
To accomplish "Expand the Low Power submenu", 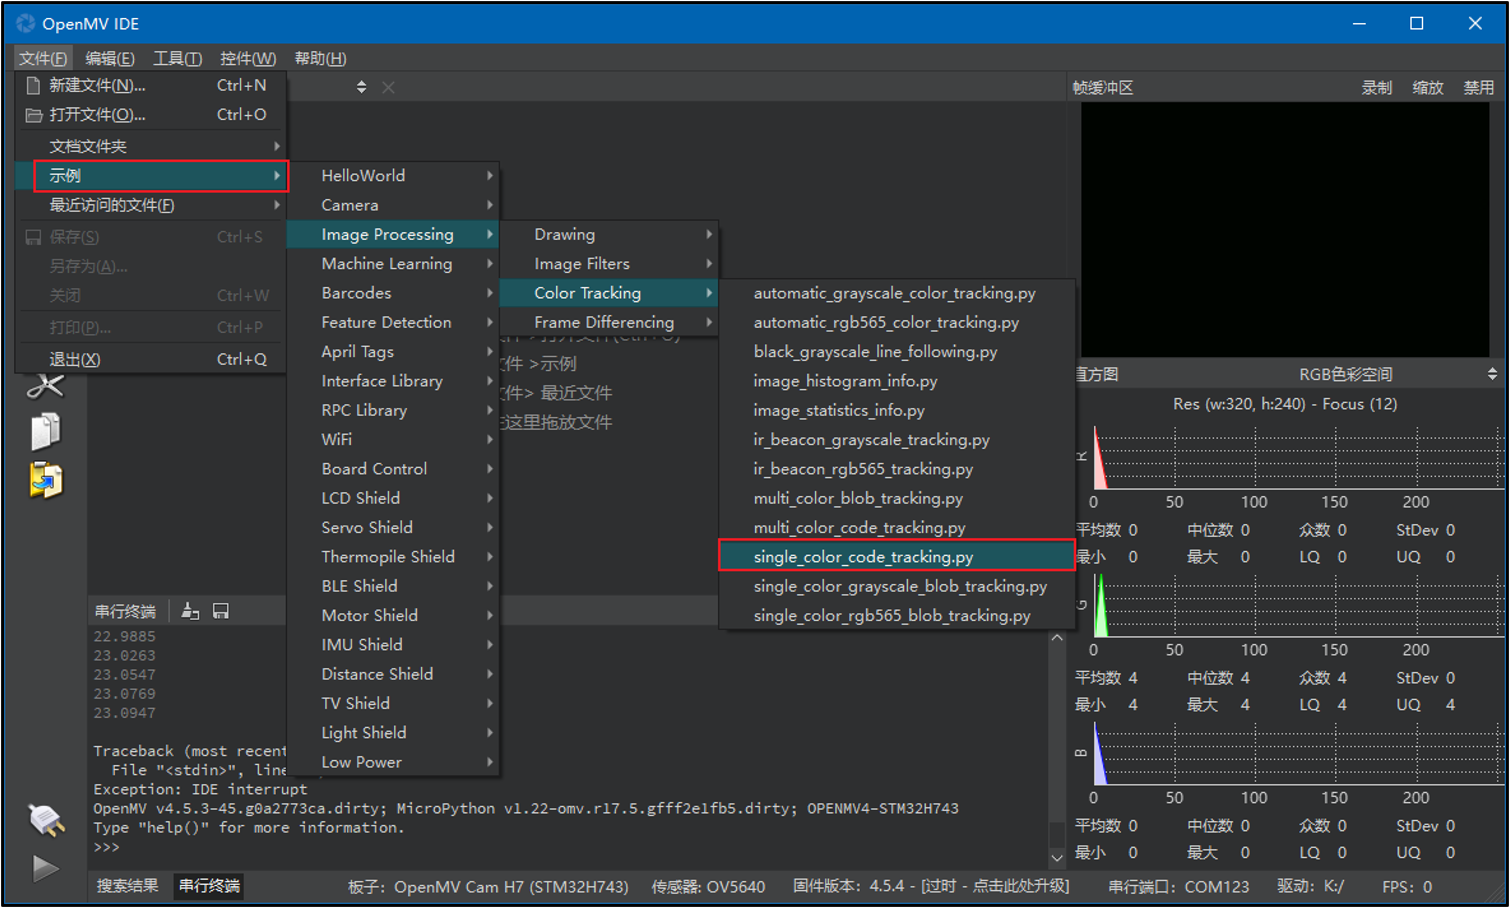I will click(x=393, y=762).
